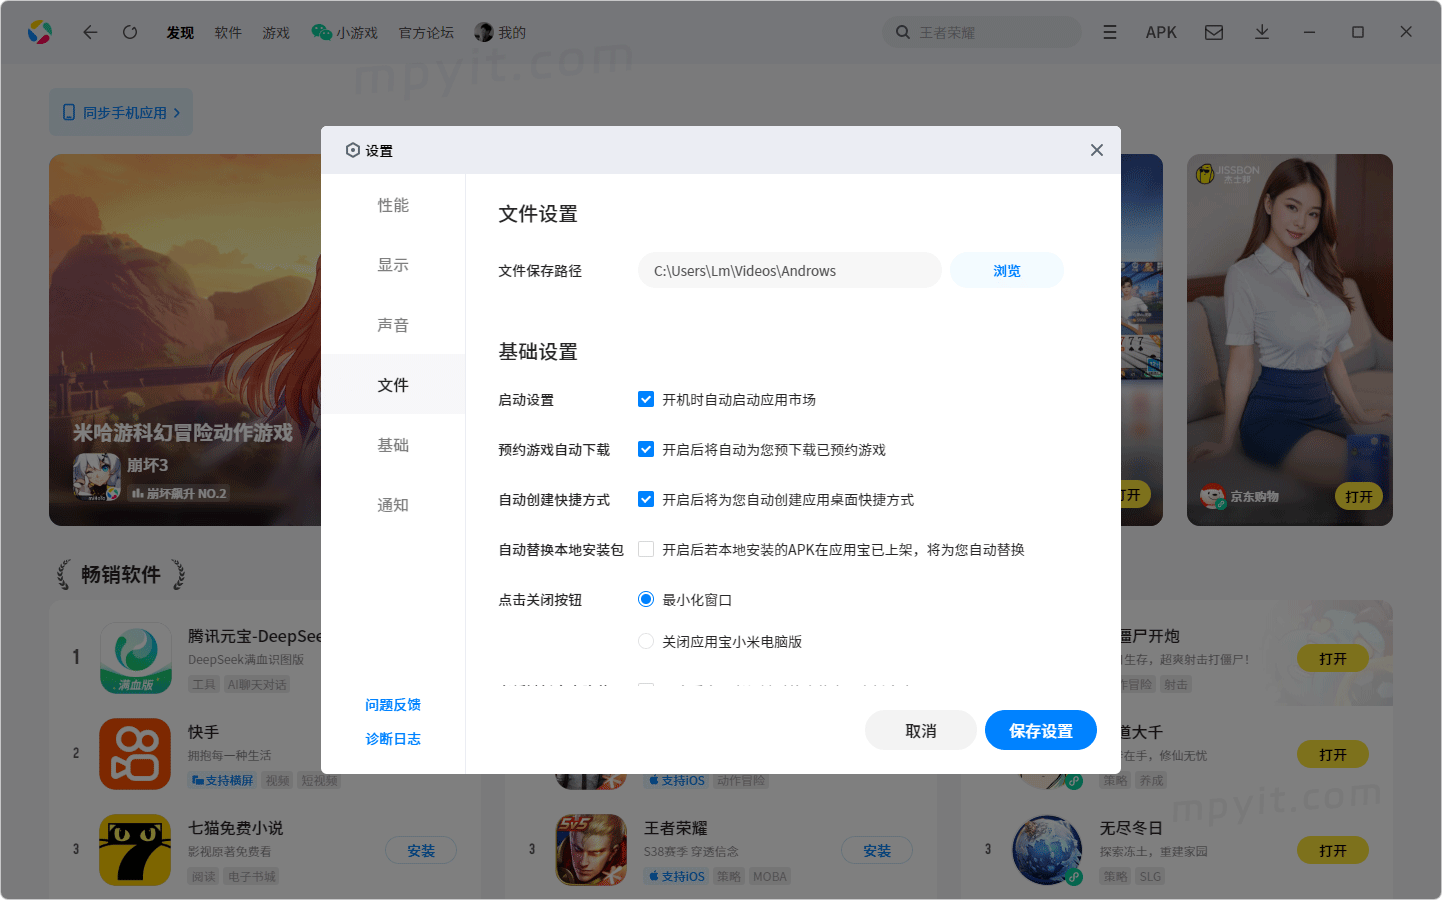Image resolution: width=1442 pixels, height=900 pixels.
Task: Click the 崩坏3 game icon on banner
Action: tap(97, 477)
